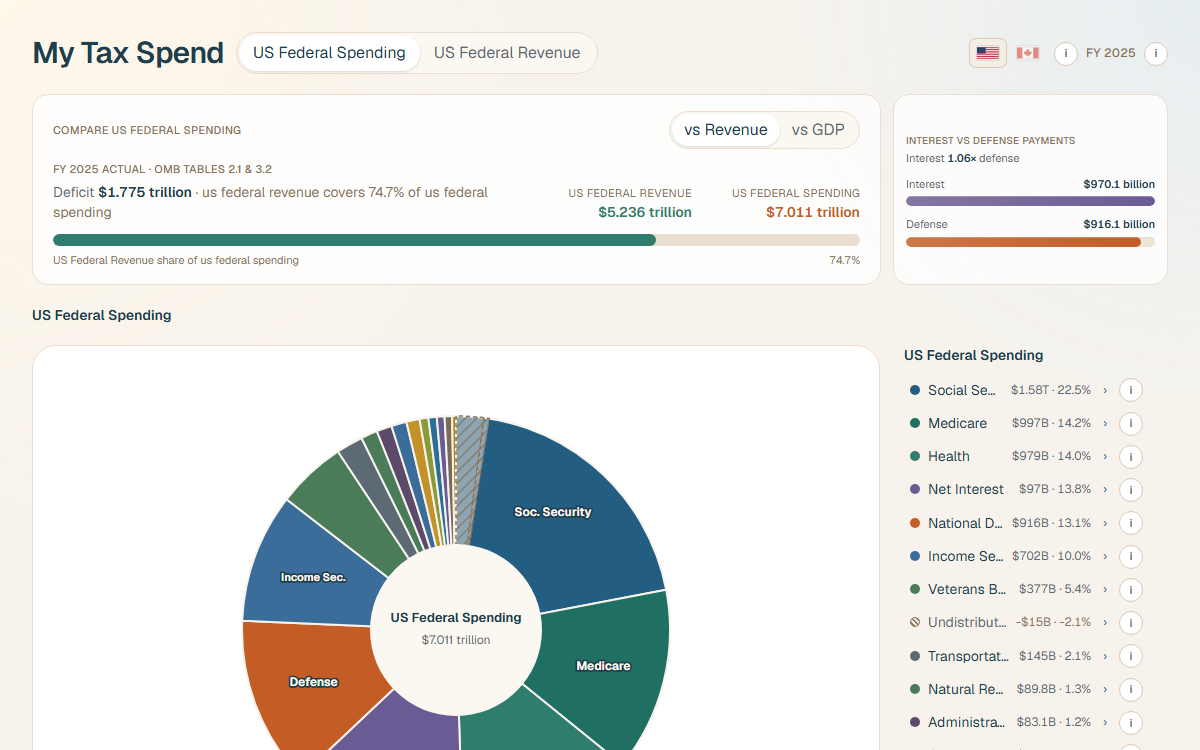Expand Health row chevron
Viewport: 1200px width, 750px height.
pos(1105,456)
